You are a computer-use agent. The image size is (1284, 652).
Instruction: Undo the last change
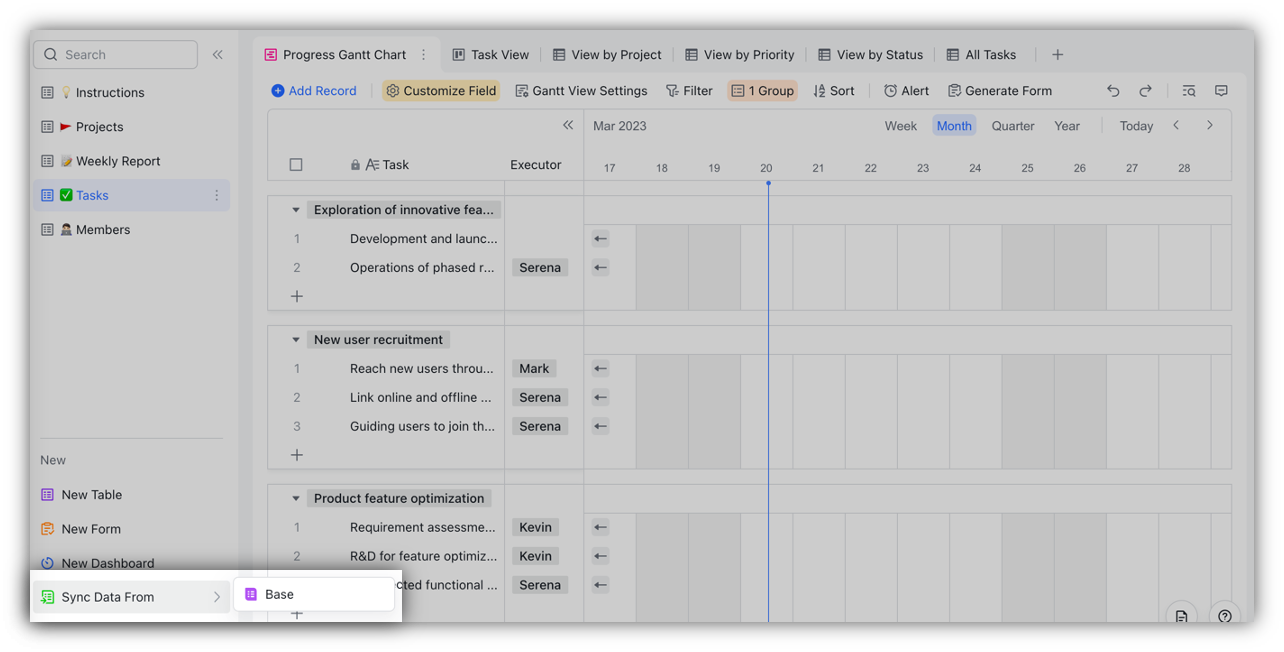click(x=1113, y=90)
